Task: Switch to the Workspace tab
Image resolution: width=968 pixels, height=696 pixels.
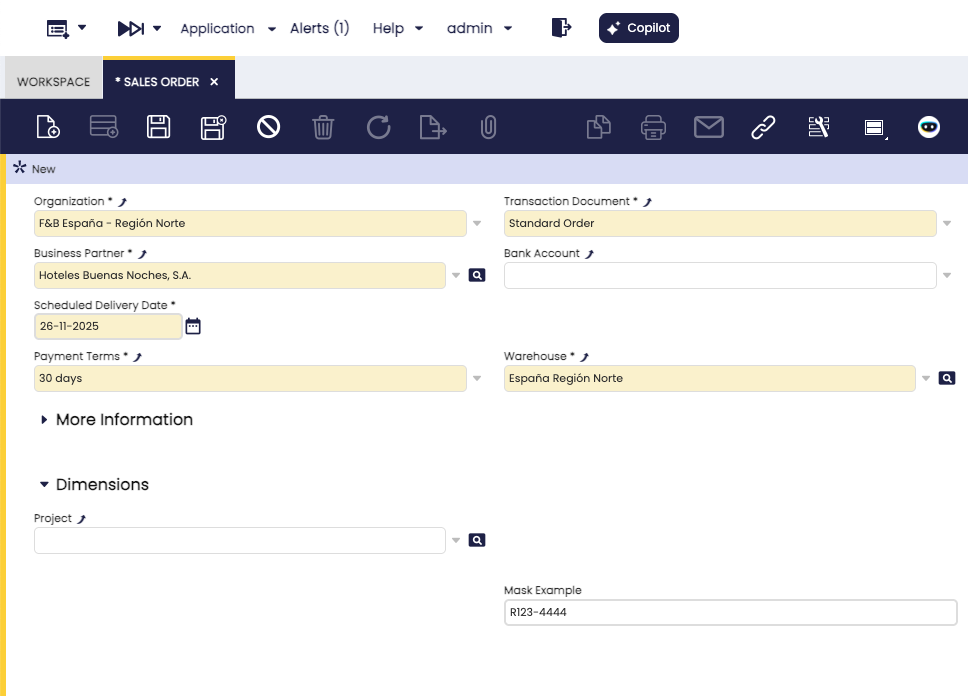Action: [x=53, y=82]
